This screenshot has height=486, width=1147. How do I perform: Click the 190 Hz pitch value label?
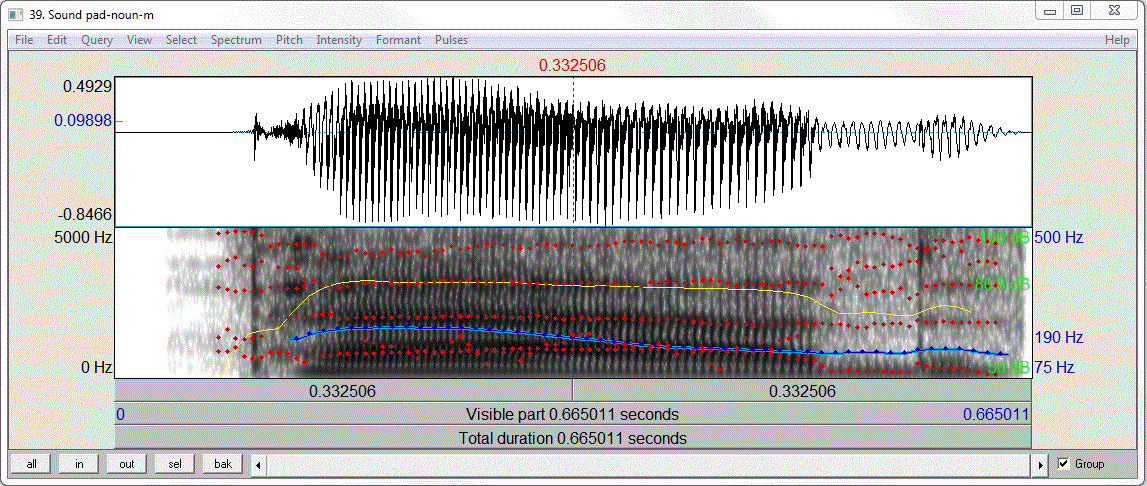point(1058,337)
